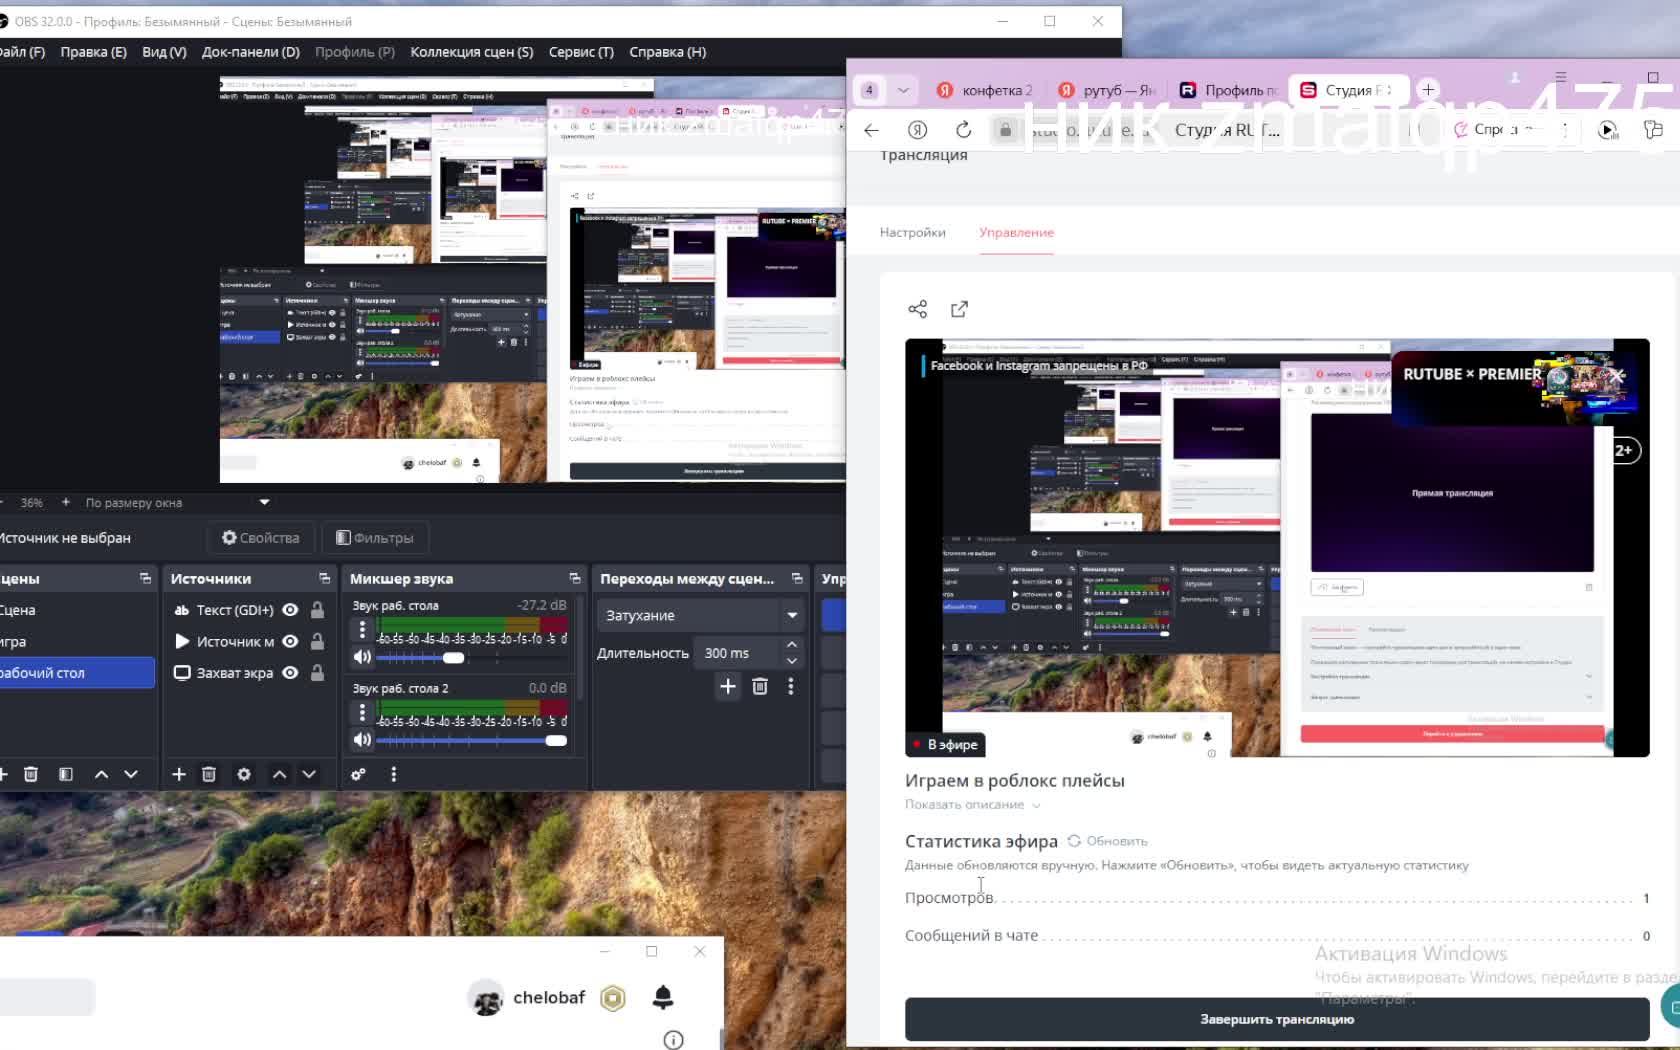Add a scene transition with plus icon
1680x1050 pixels.
pos(728,686)
